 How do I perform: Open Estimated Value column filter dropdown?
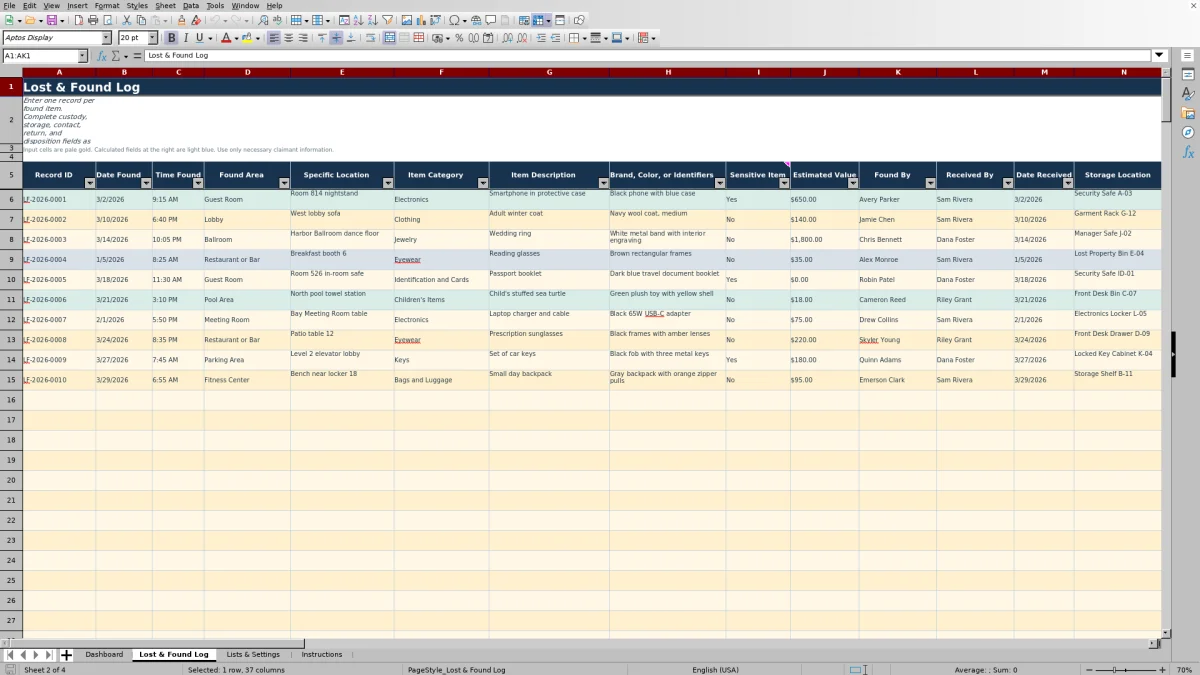point(853,183)
